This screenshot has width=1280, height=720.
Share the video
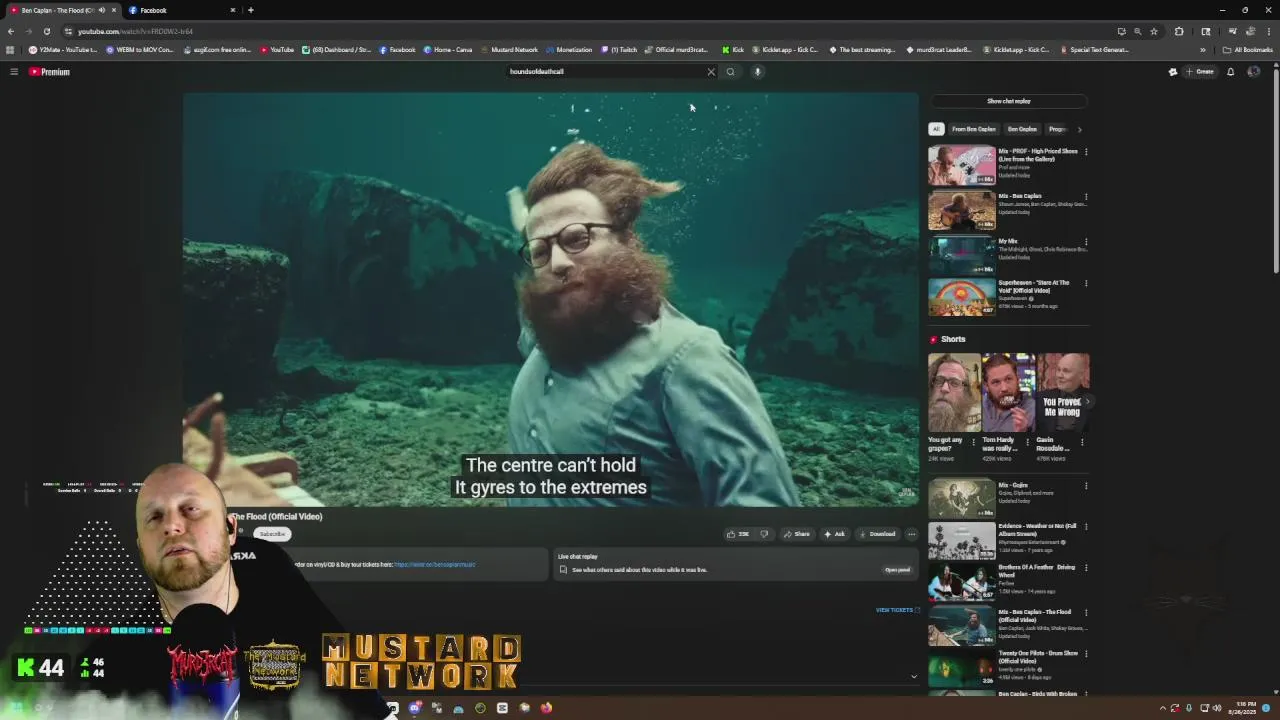797,534
